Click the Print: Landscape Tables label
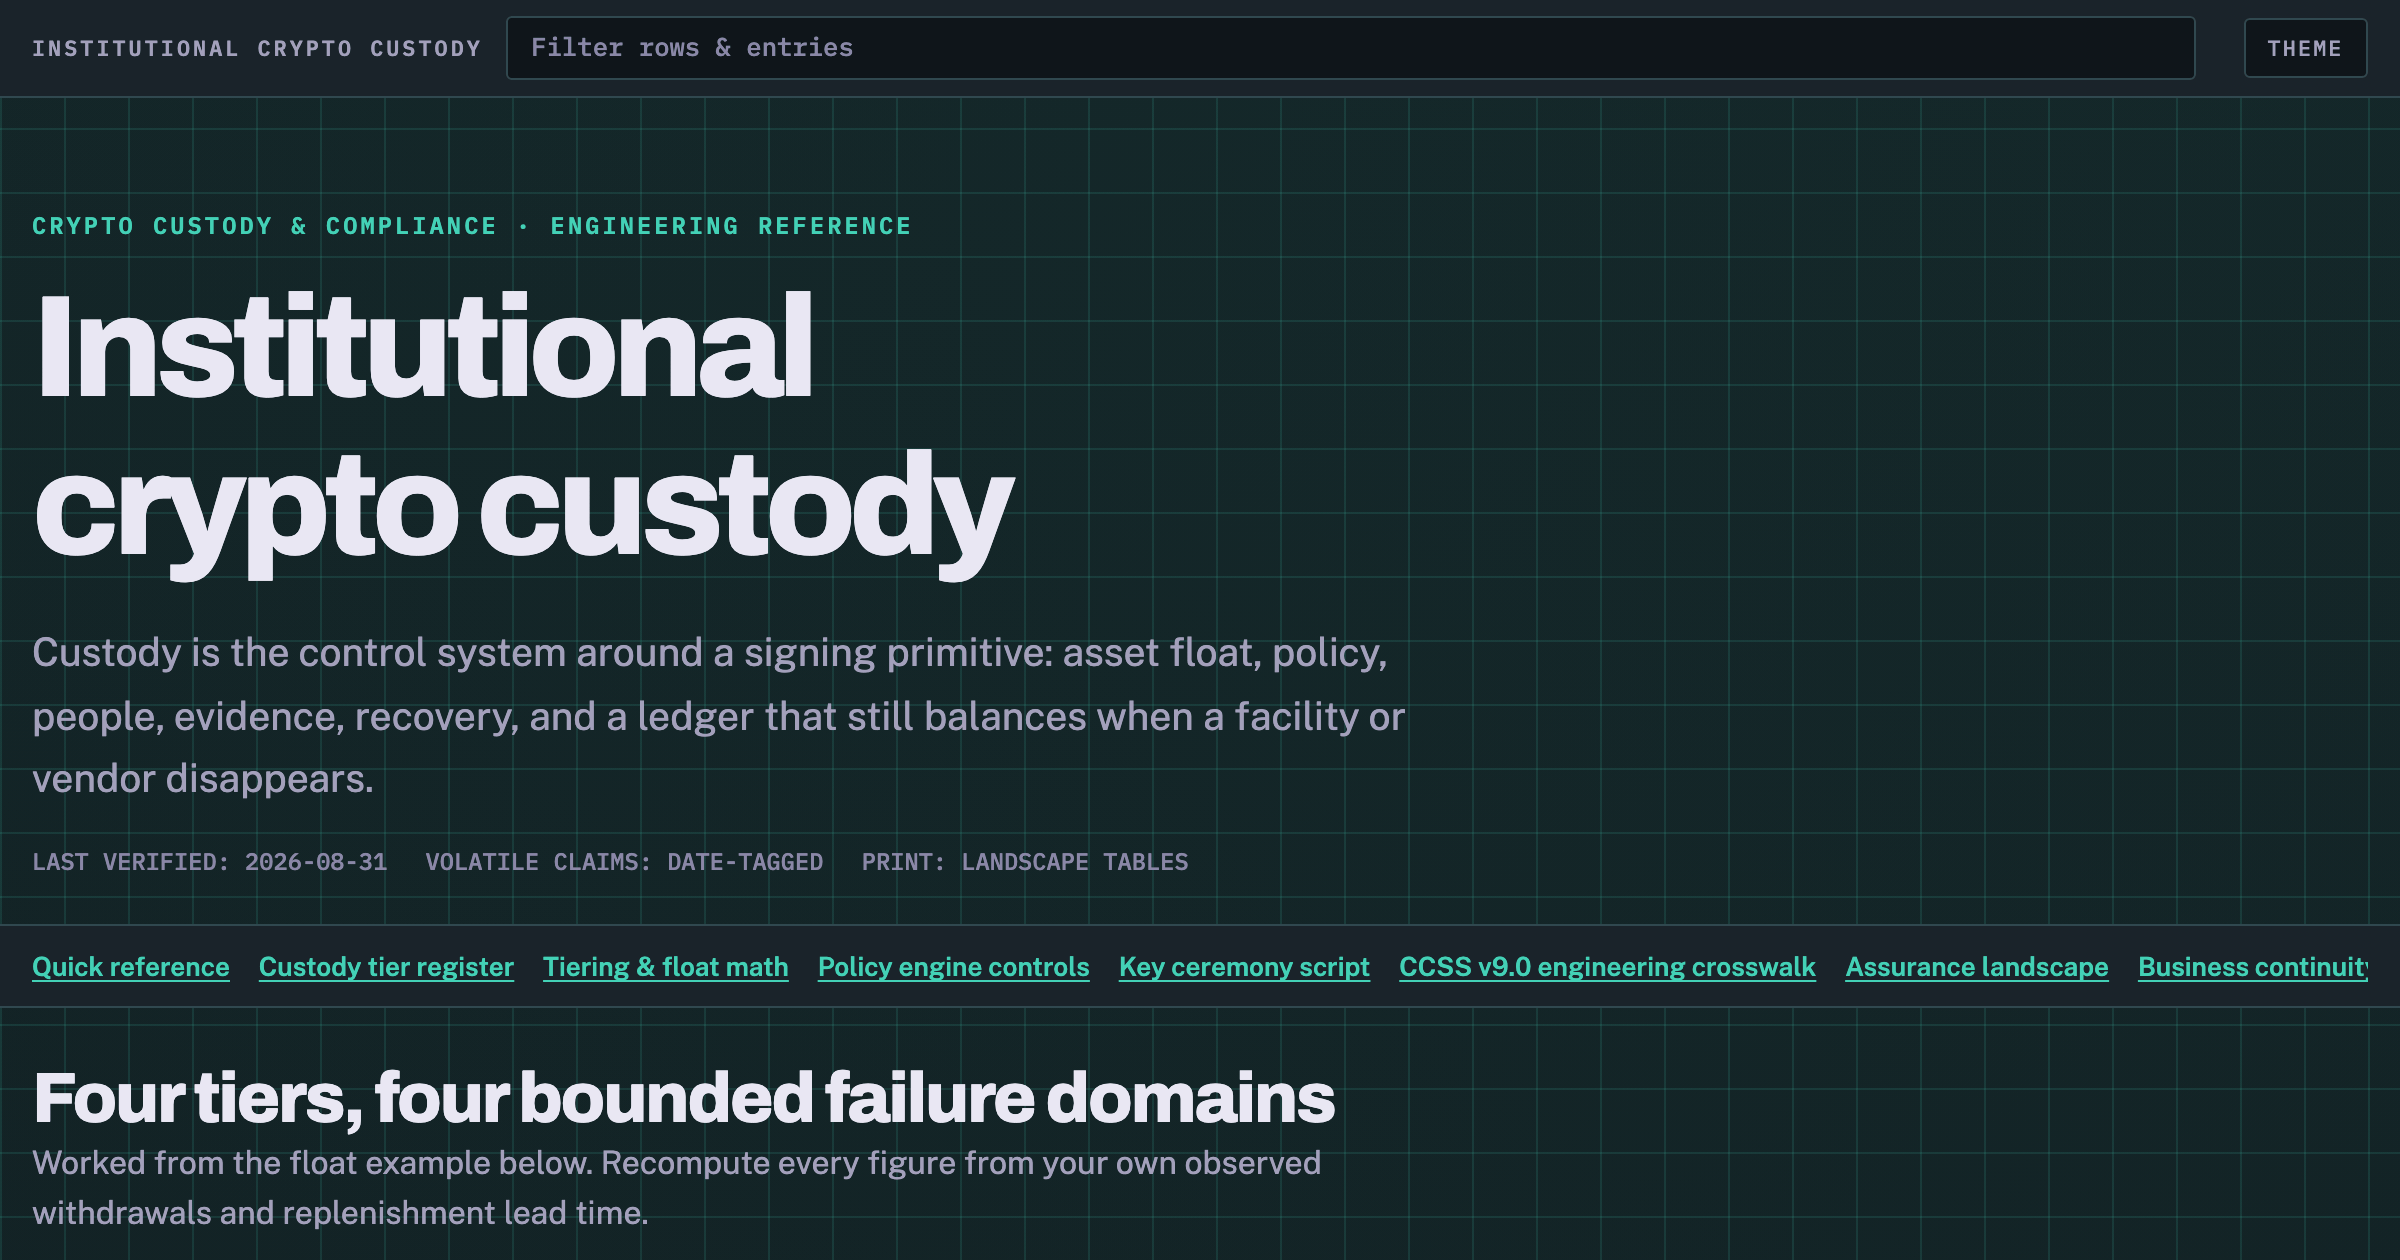Screen dimensions: 2400x1260 pos(1025,862)
